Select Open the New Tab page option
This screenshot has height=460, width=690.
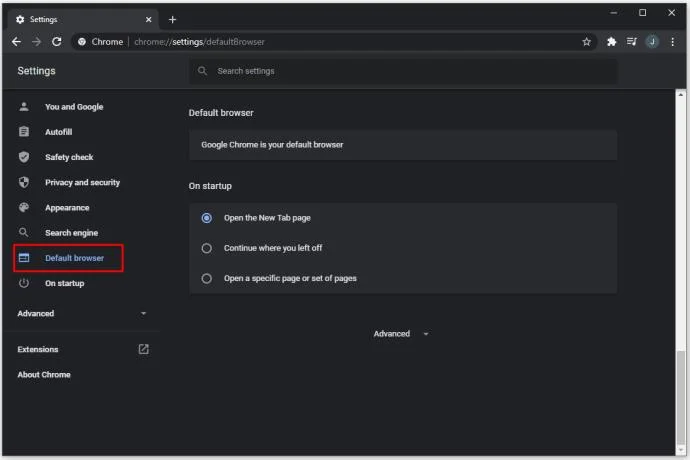207,218
